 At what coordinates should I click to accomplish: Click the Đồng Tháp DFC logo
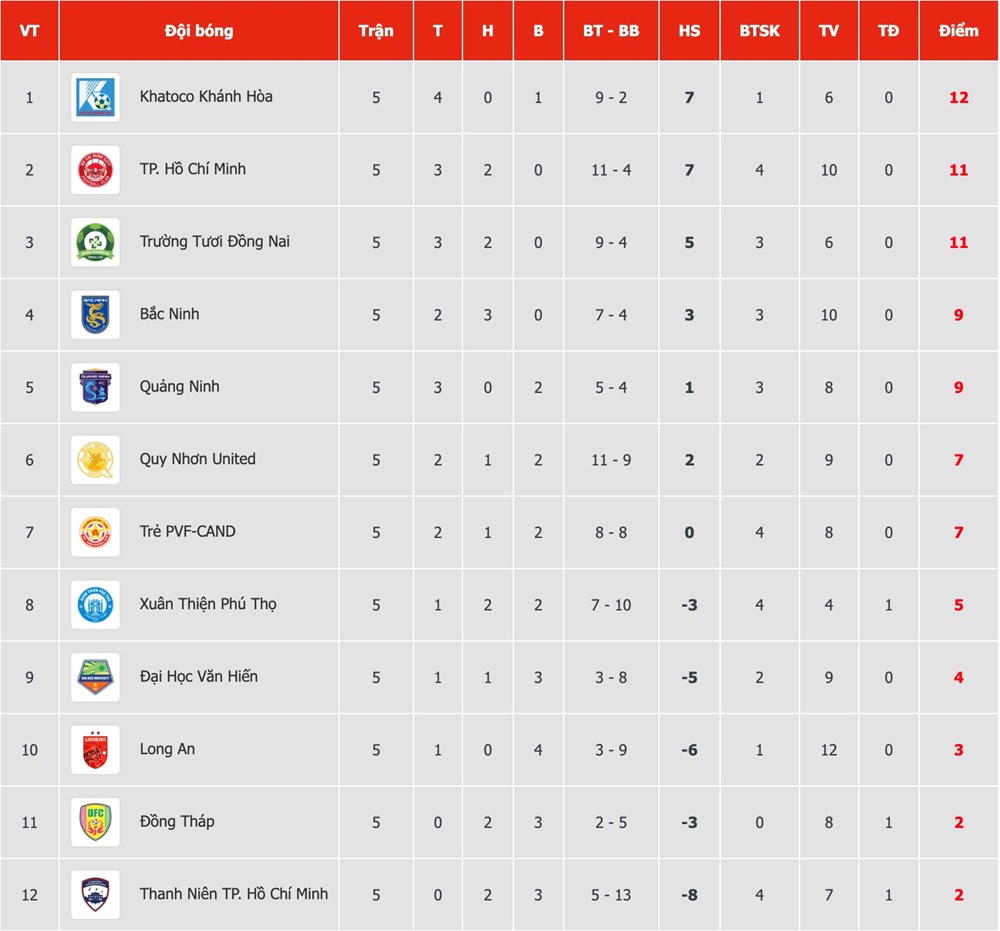96,822
